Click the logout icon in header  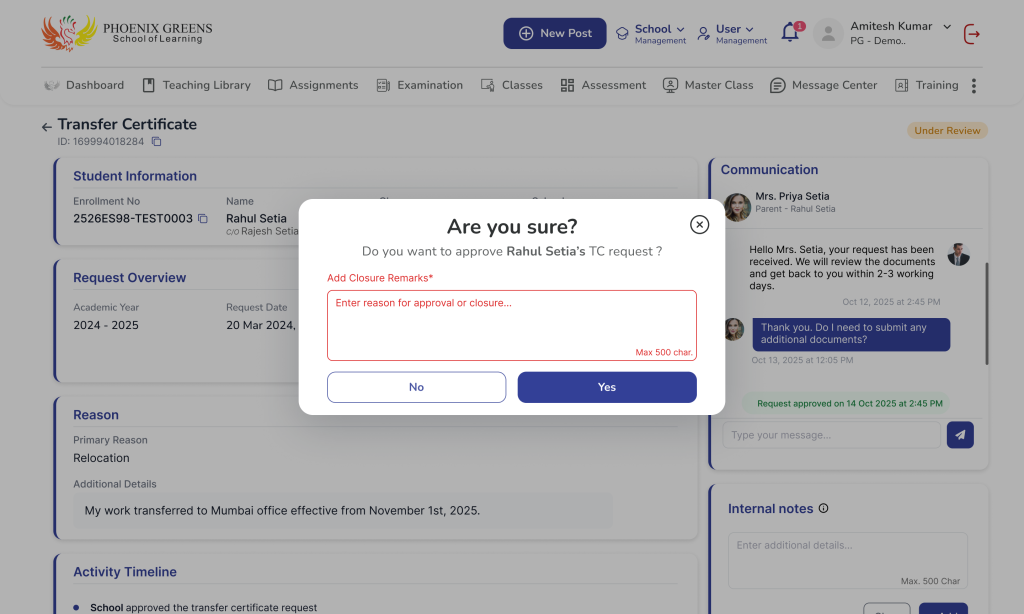click(971, 34)
